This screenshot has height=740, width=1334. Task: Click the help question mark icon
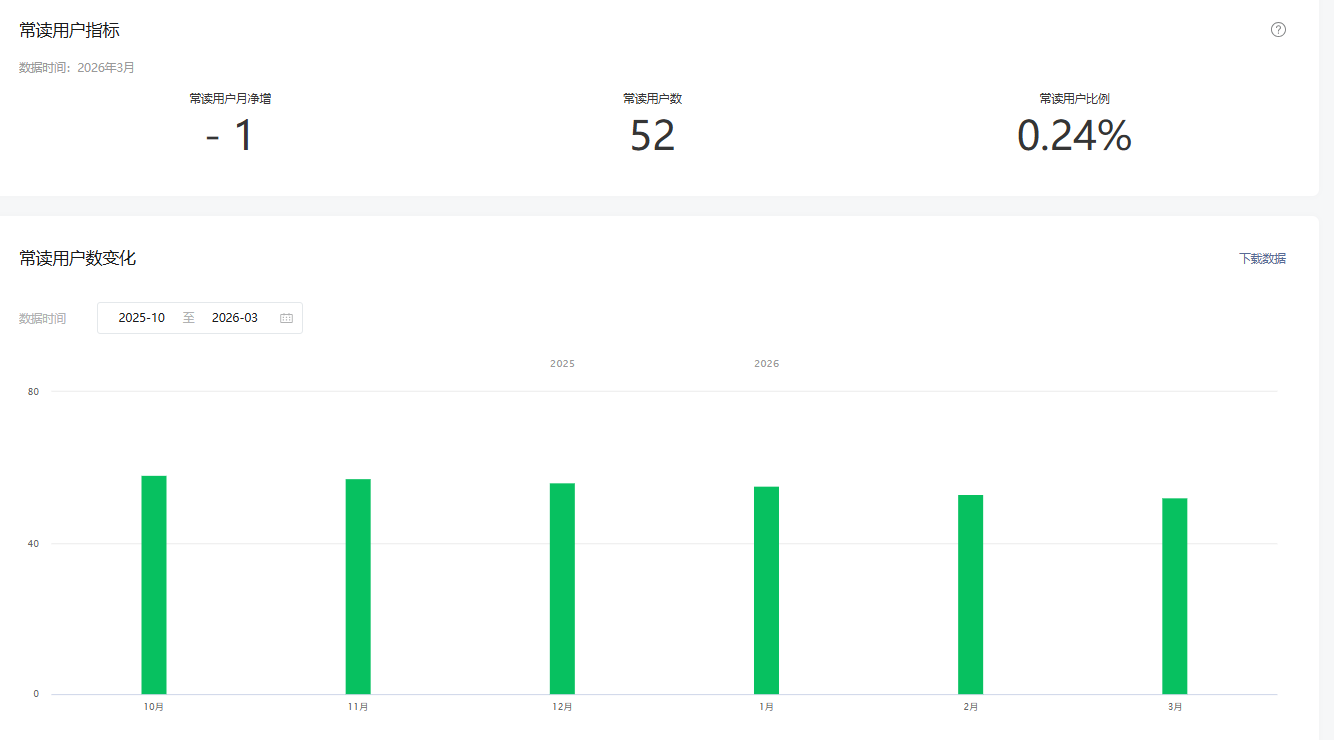(1278, 30)
